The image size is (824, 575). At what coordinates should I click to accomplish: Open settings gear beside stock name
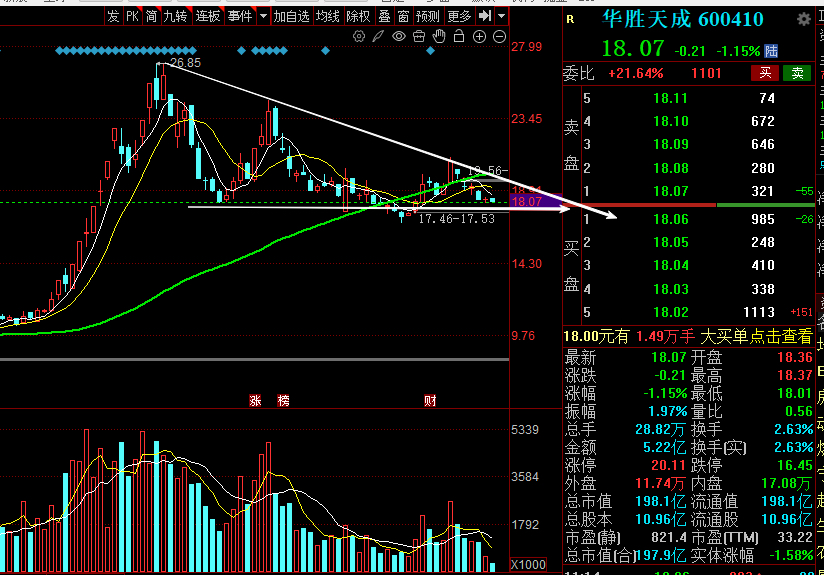tap(804, 20)
